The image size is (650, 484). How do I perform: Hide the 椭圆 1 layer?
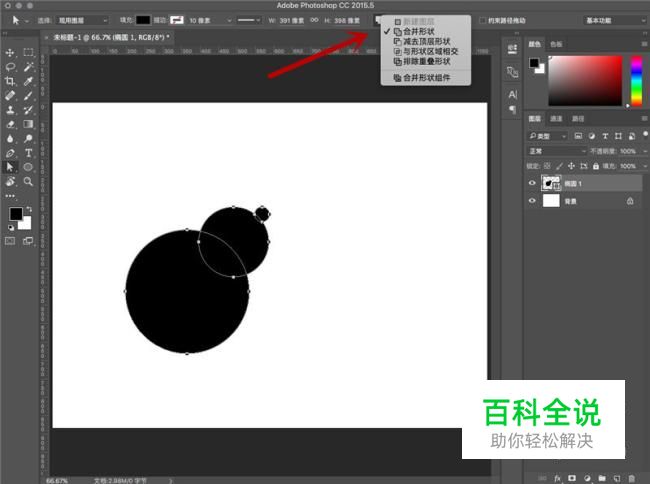click(x=532, y=183)
